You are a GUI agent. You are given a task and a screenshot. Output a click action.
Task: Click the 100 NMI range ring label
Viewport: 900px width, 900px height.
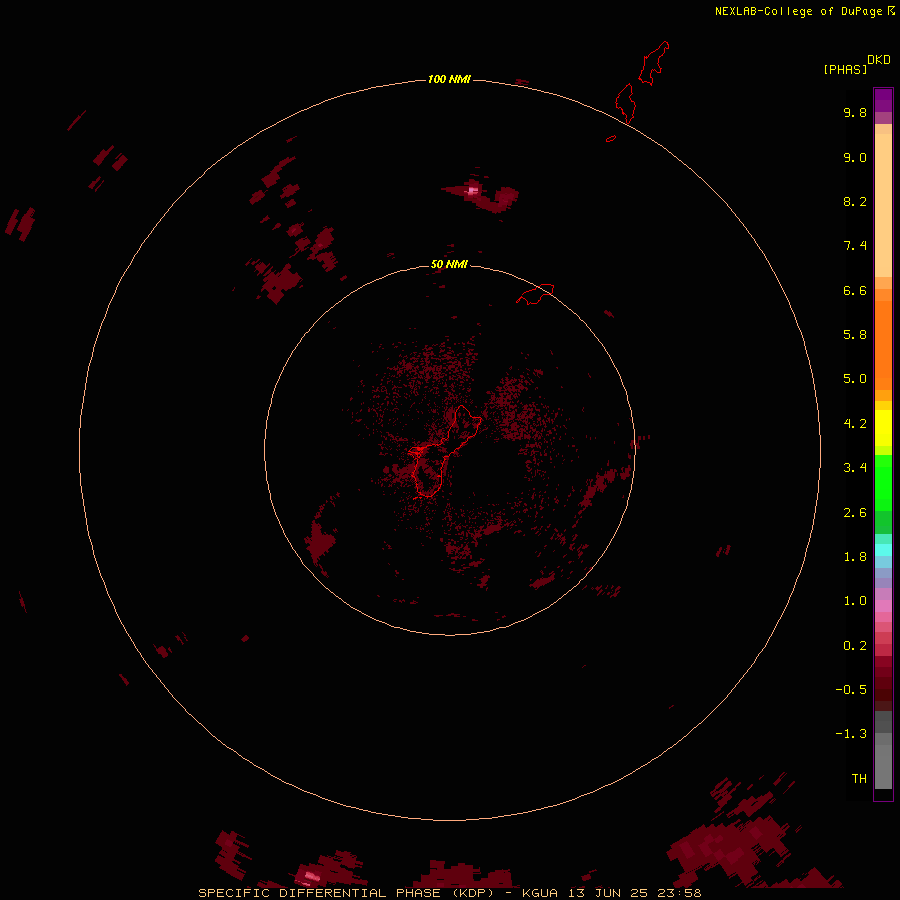[449, 79]
